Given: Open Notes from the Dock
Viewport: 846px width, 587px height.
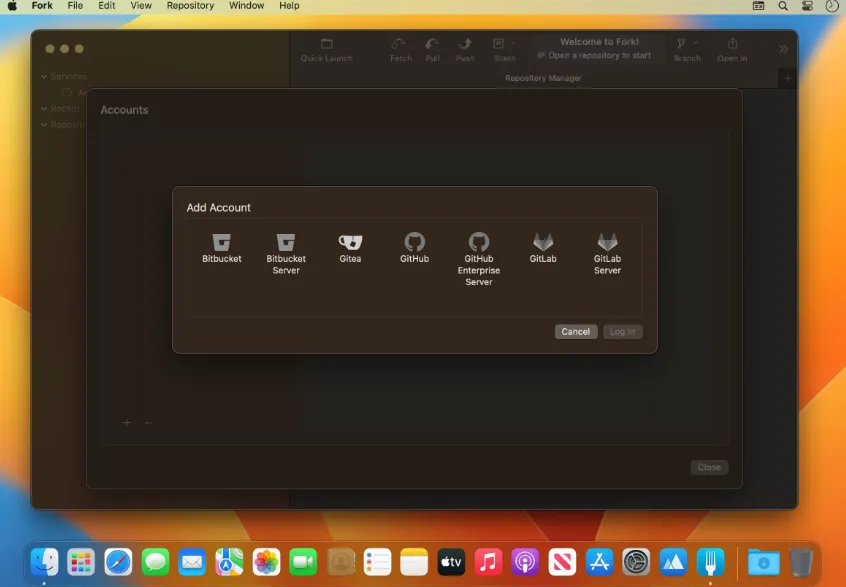Looking at the screenshot, I should (414, 562).
